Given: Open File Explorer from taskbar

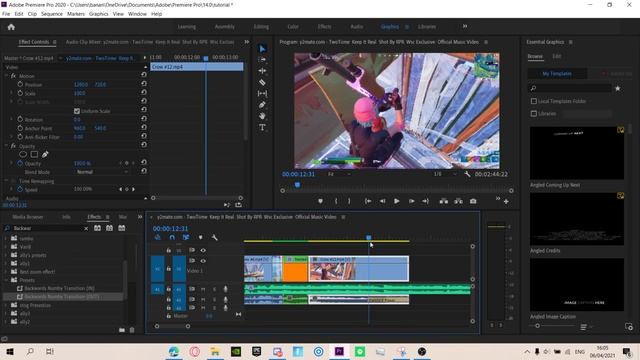Looking at the screenshot, I should (x=215, y=351).
